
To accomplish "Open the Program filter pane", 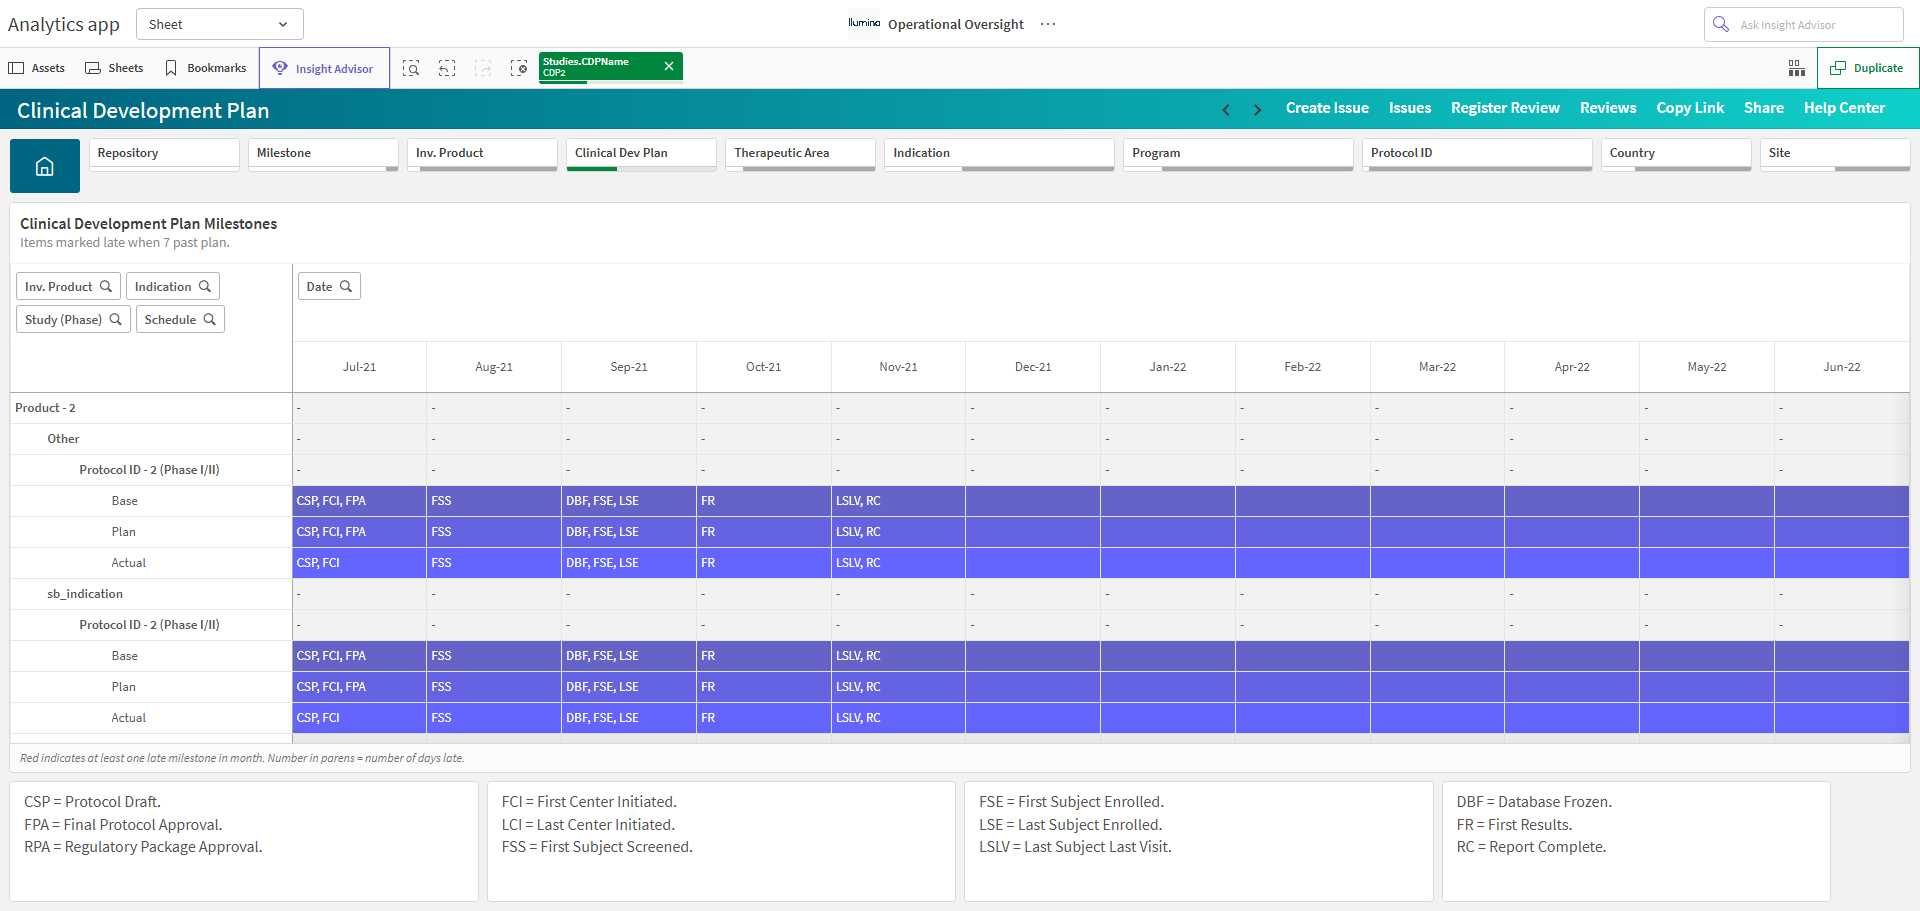I will 1238,154.
